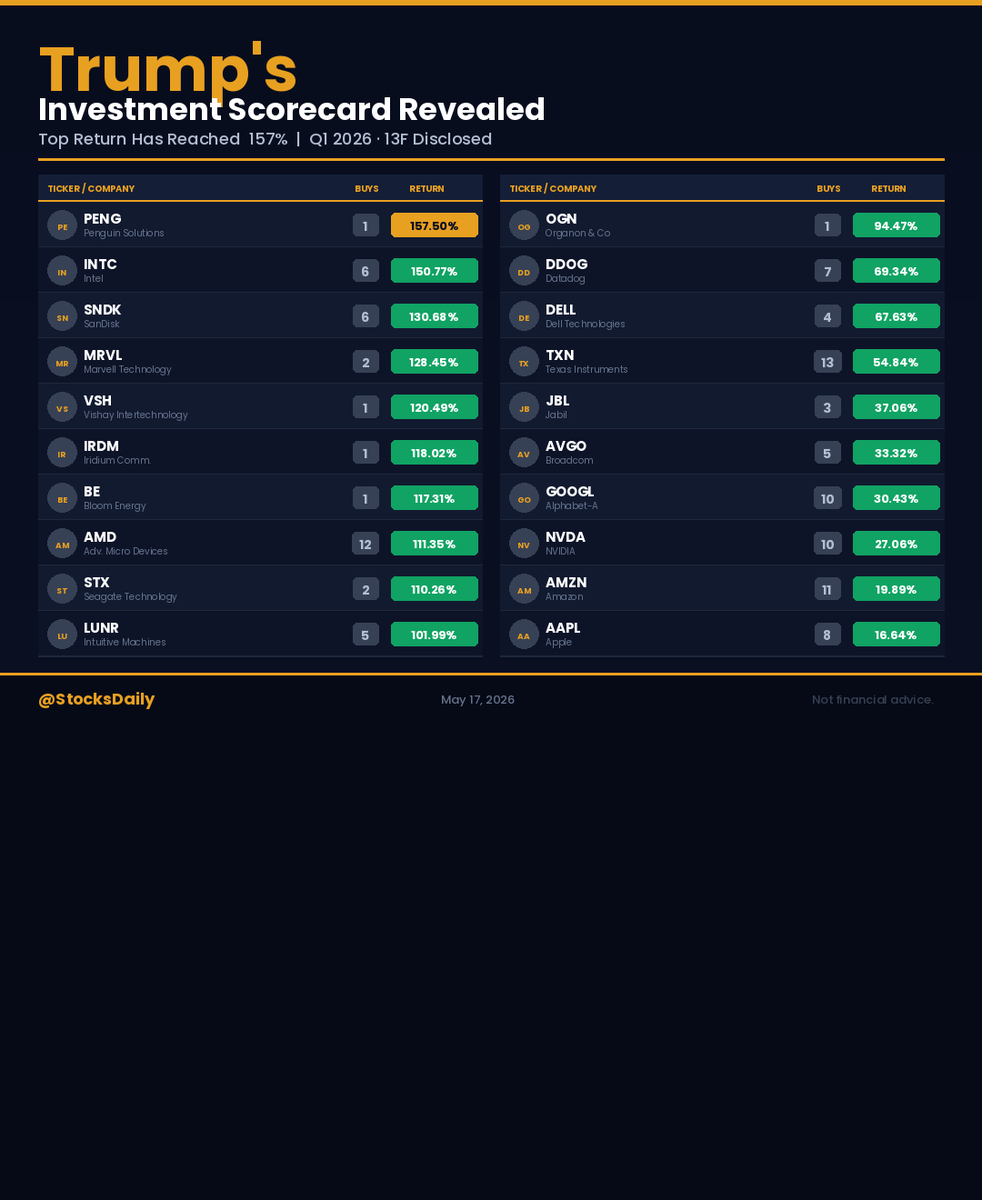Click the AV avatar icon for Broadcom
This screenshot has width=982, height=1200.
tap(524, 453)
